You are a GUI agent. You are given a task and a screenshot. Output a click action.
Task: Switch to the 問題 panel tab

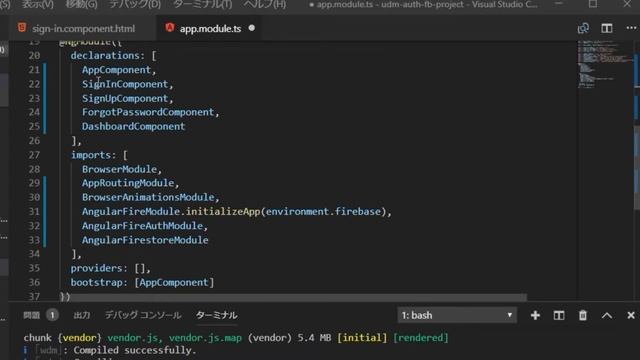31,315
